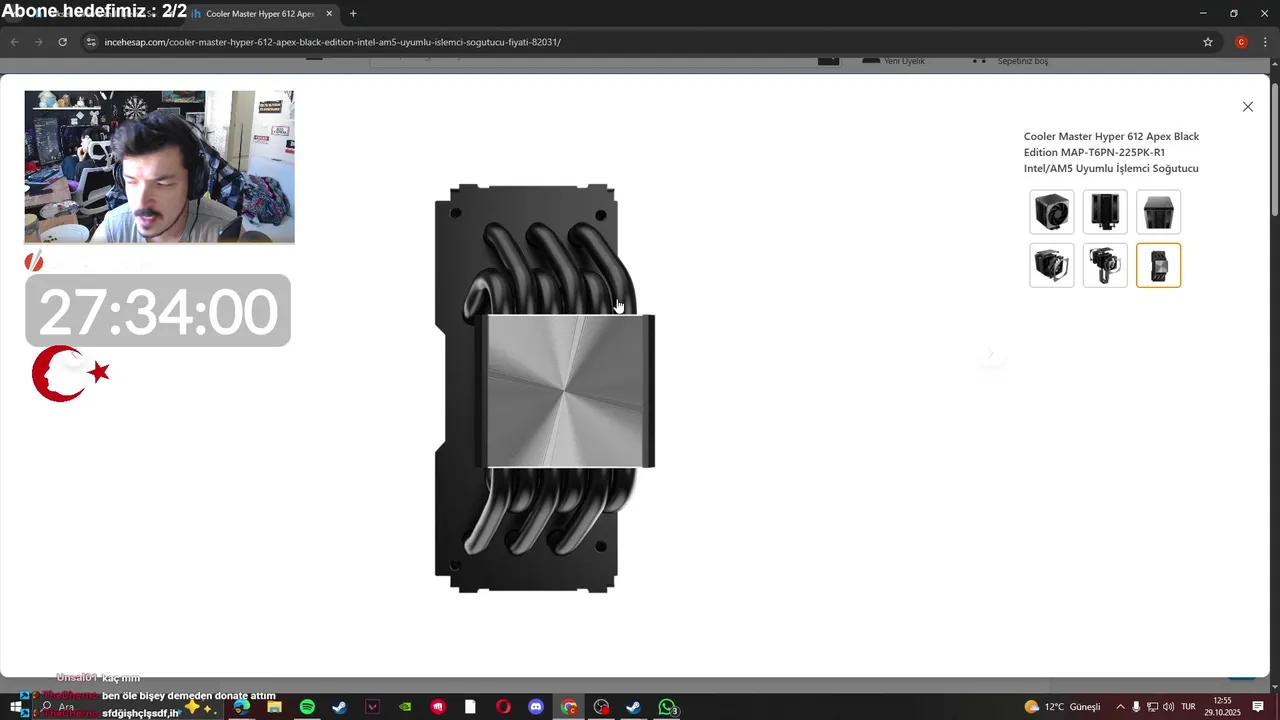Open the volume control speaker icon
The image size is (1280, 720).
coord(1168,707)
